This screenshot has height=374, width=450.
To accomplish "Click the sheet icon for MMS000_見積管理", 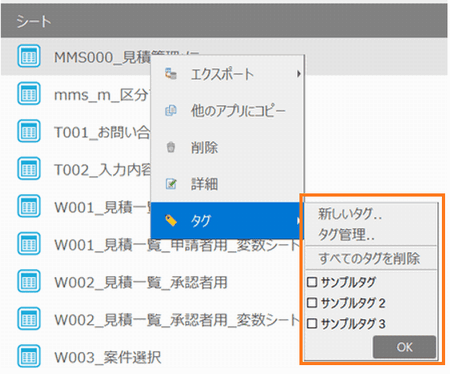I will tap(29, 56).
